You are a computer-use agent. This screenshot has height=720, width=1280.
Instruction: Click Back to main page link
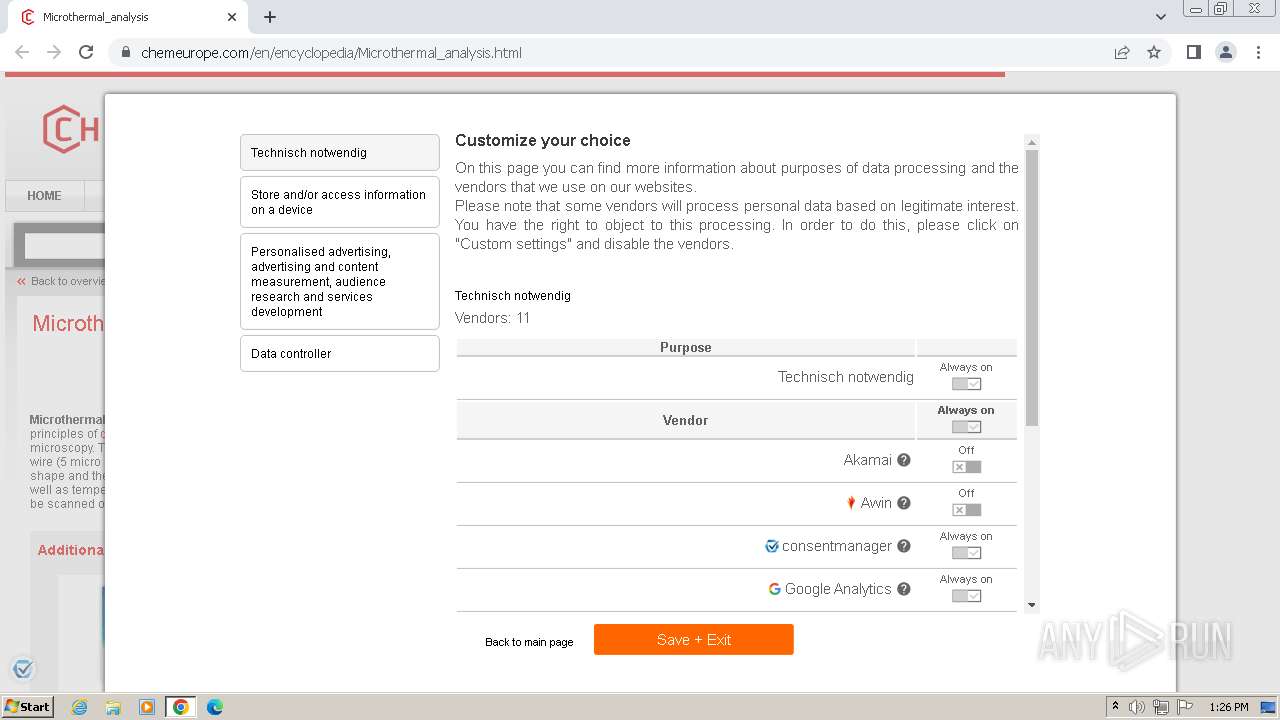tap(529, 642)
